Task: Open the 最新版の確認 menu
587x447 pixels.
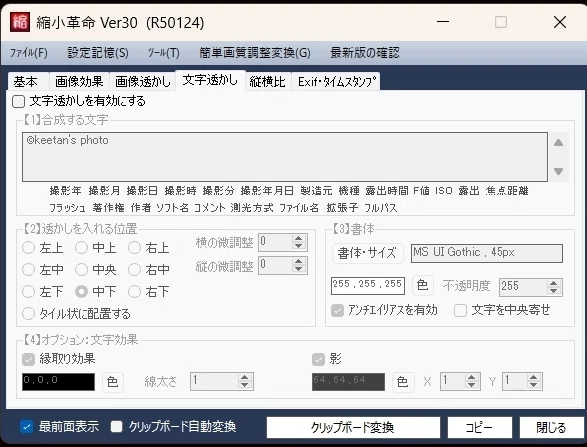Action: pos(365,53)
